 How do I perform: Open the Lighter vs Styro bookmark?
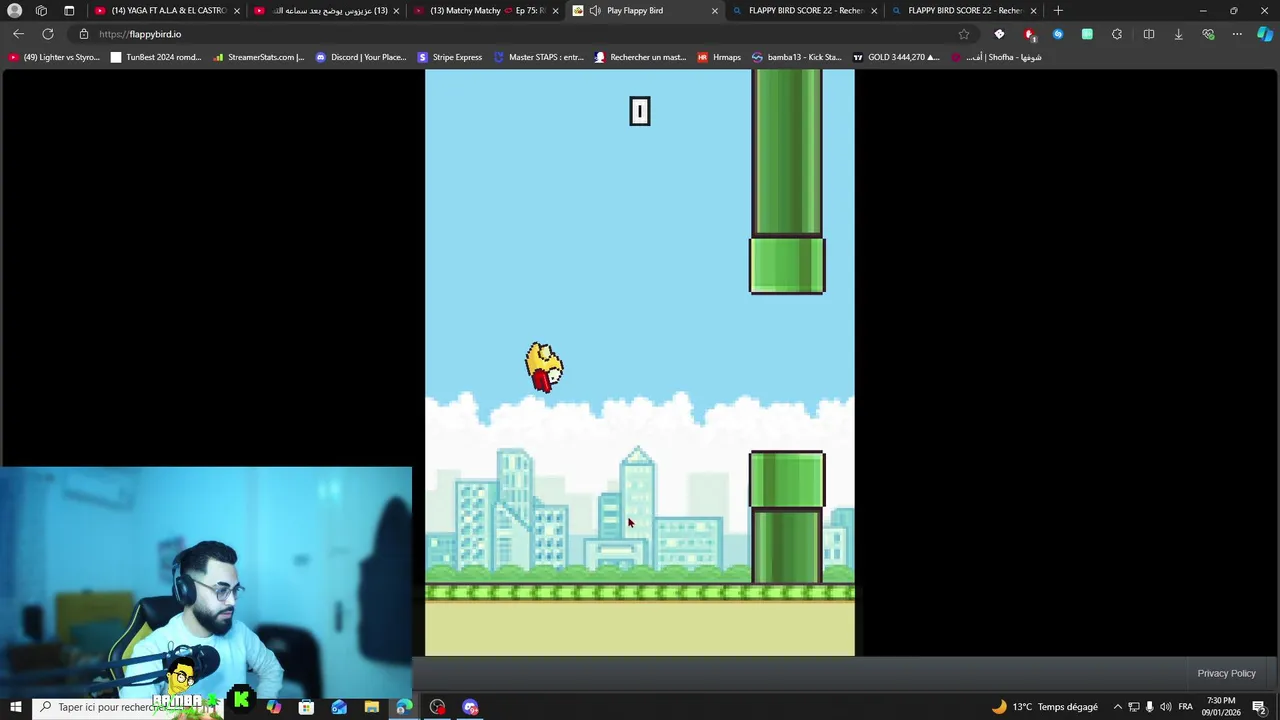click(x=54, y=57)
